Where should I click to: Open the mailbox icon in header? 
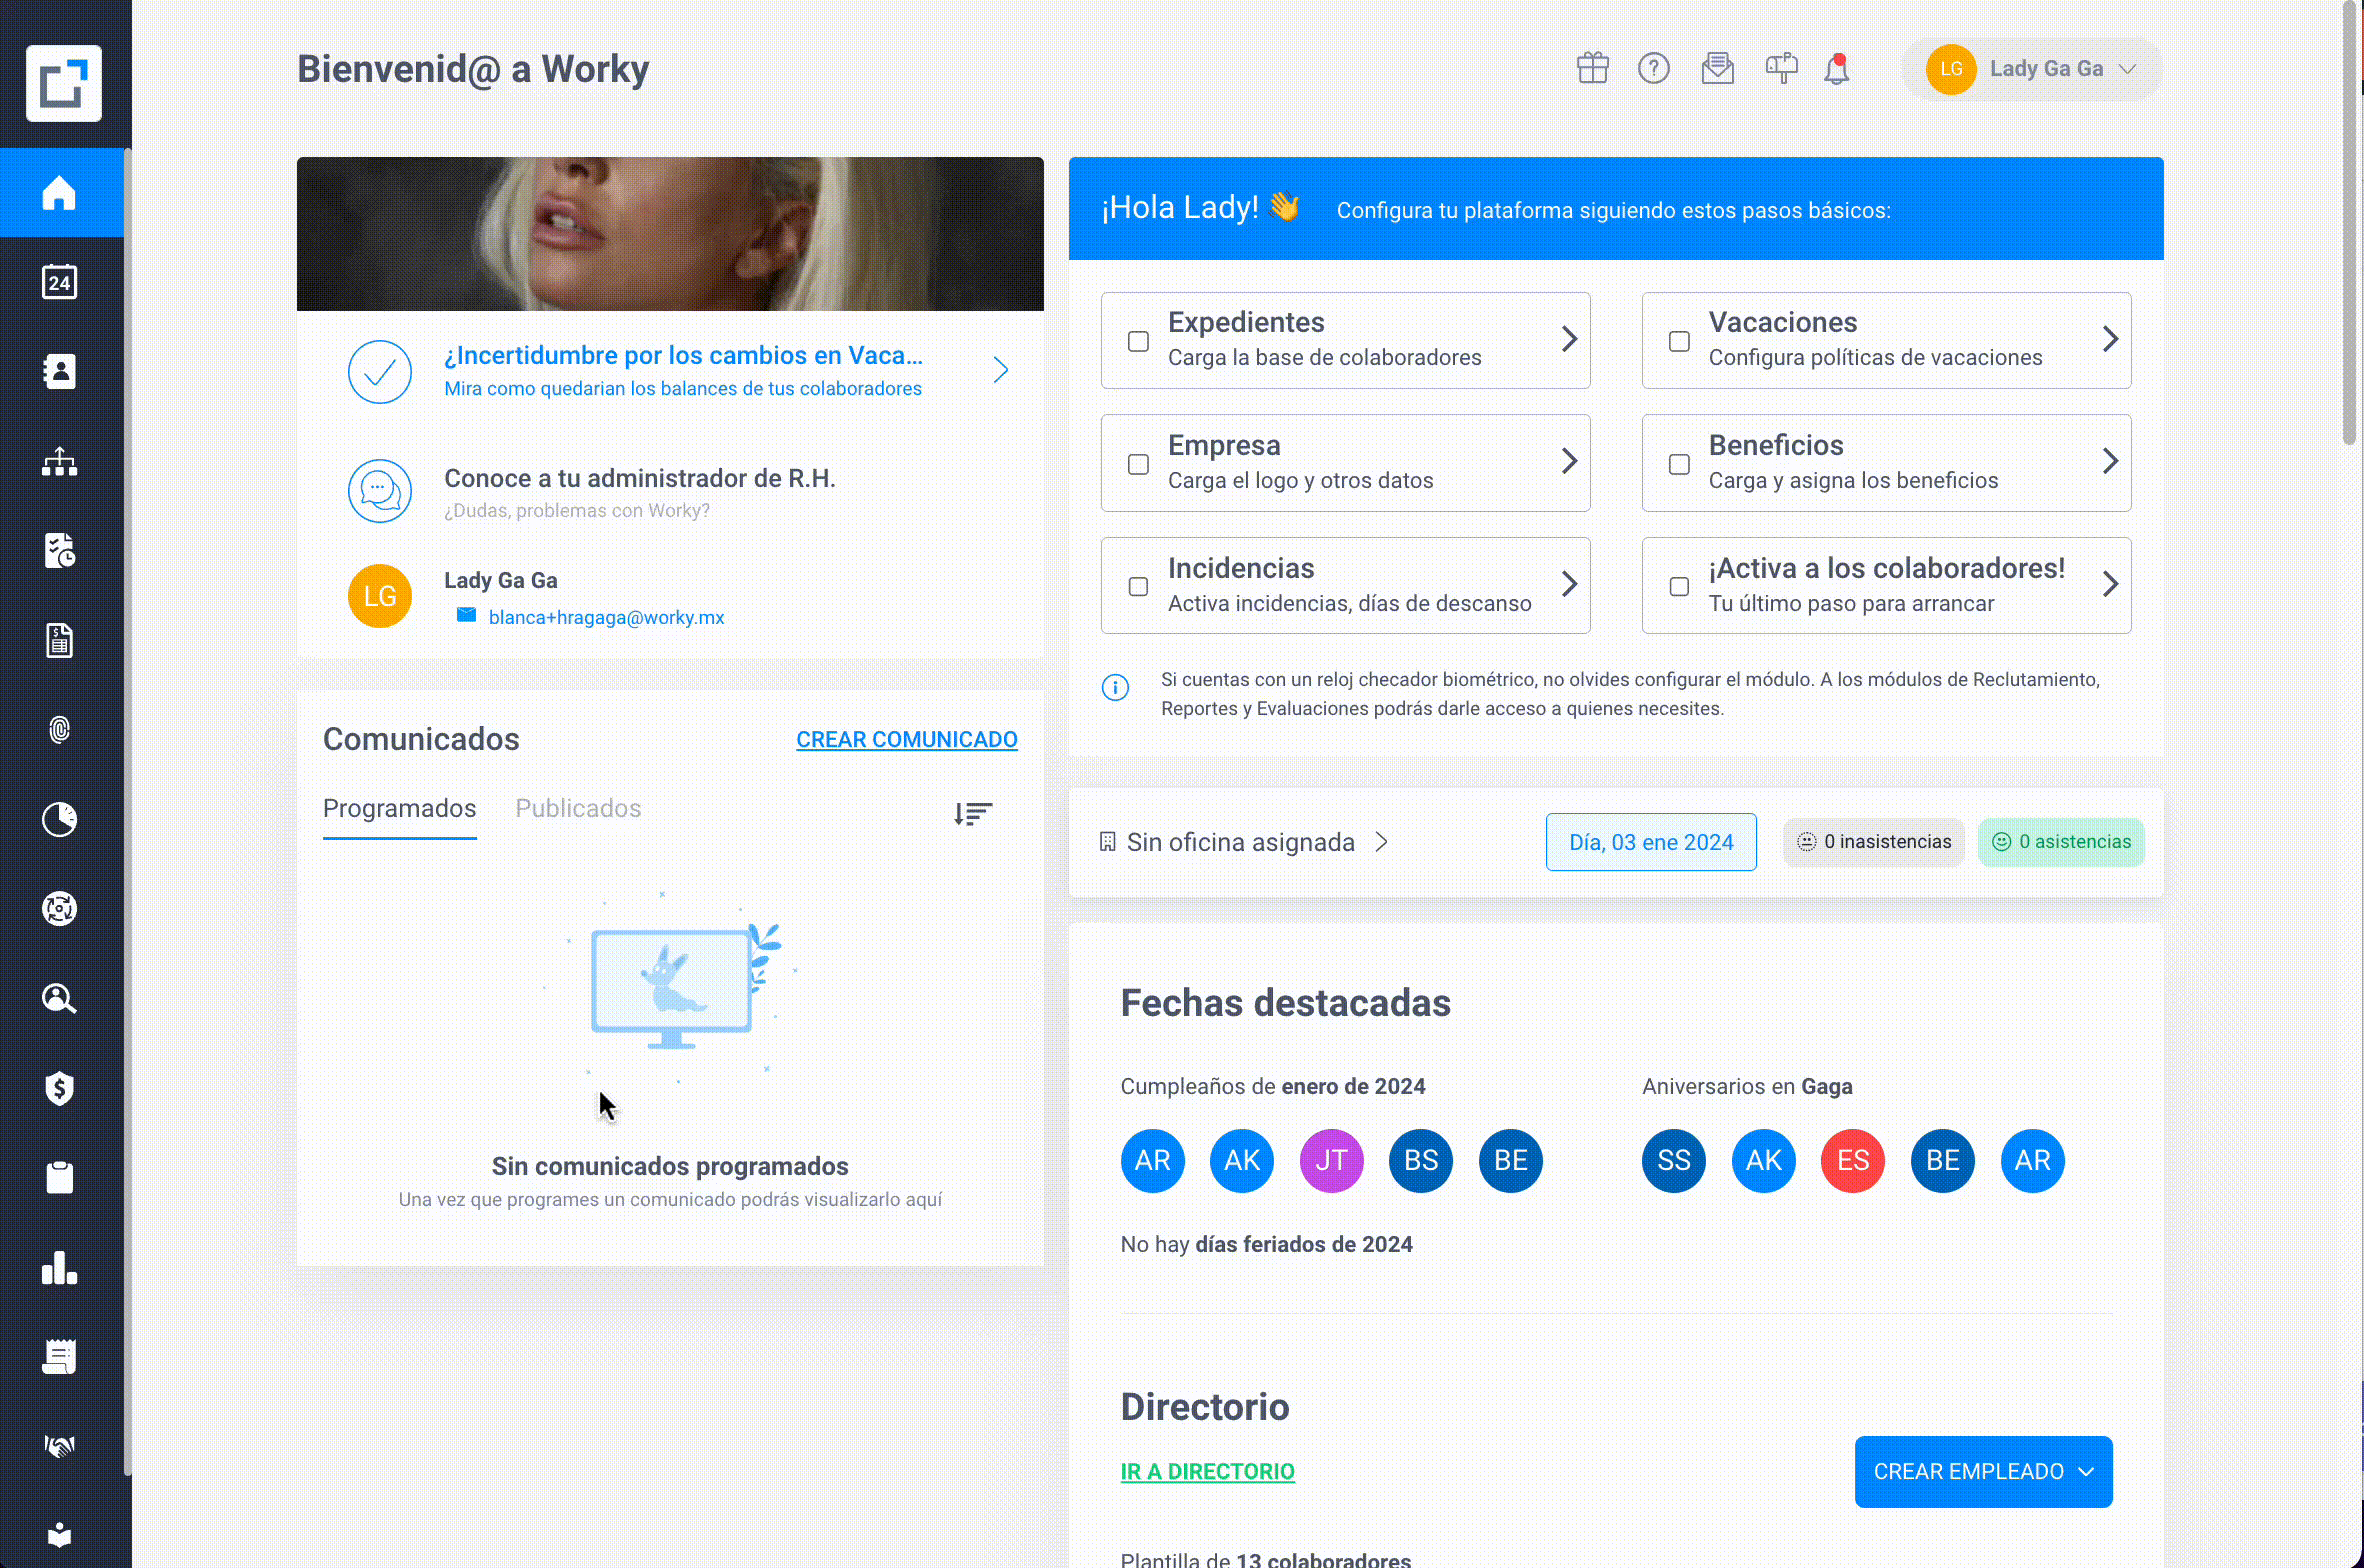(x=1781, y=68)
